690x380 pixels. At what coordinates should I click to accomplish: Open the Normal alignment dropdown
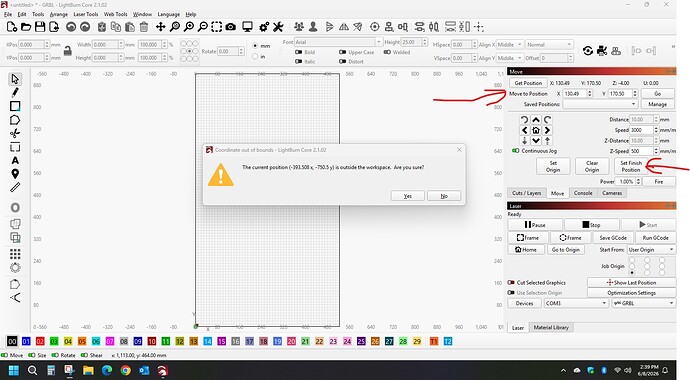549,44
